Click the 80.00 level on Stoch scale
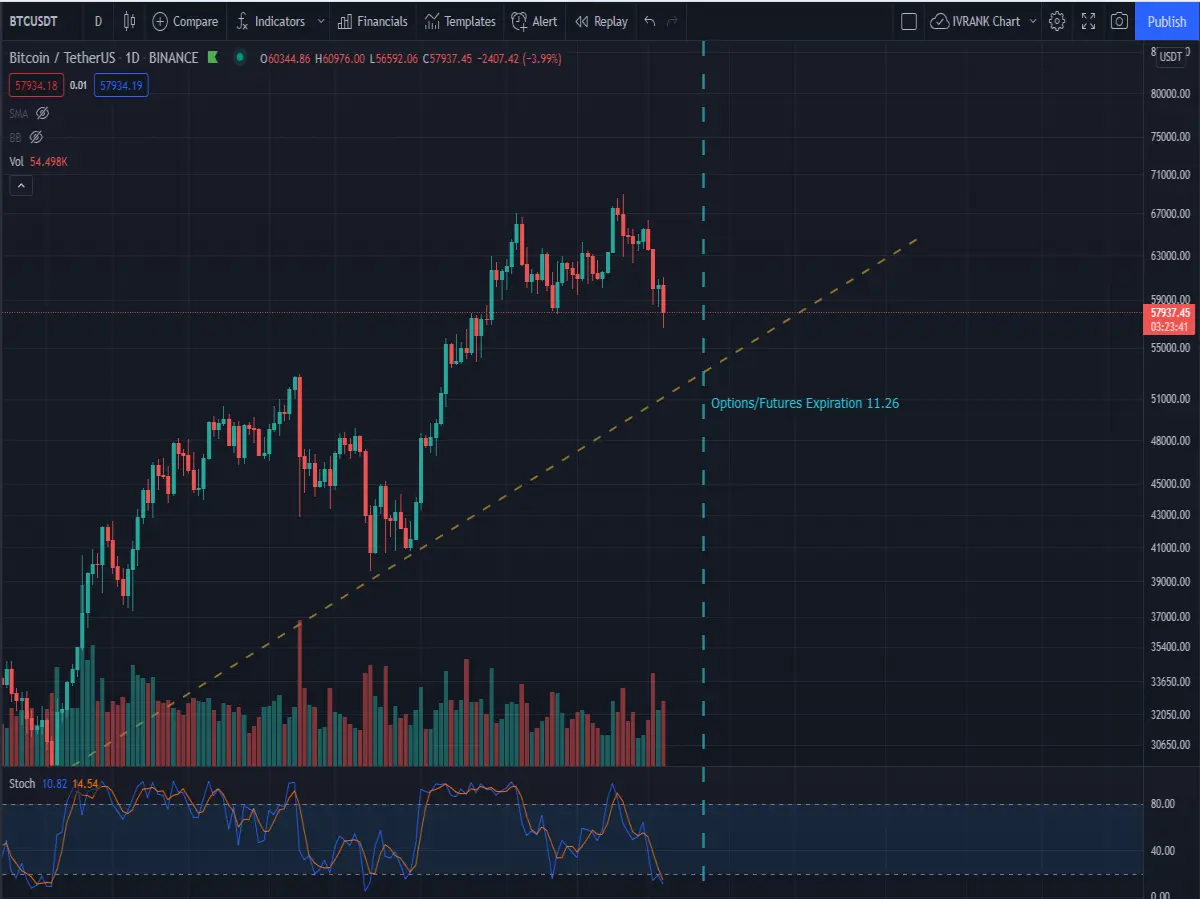Screen dimensions: 1200x899 1160,803
